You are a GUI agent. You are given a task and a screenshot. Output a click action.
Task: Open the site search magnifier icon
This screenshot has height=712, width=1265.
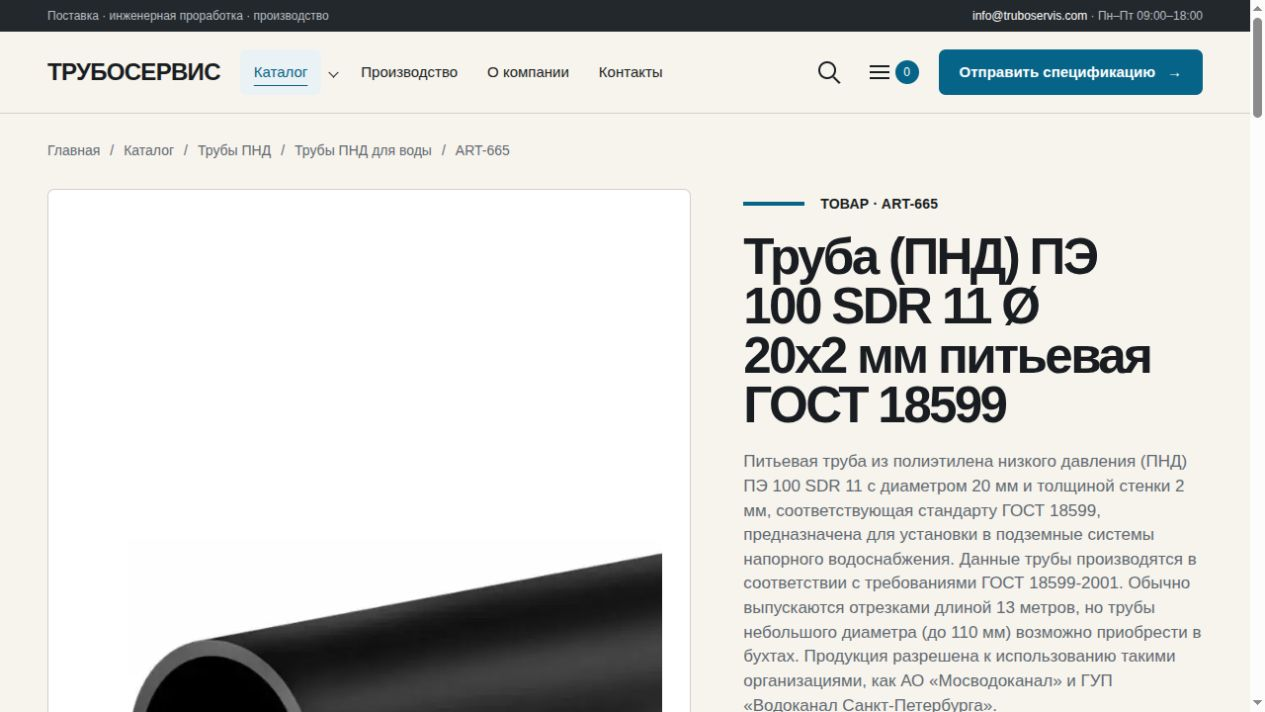[829, 72]
